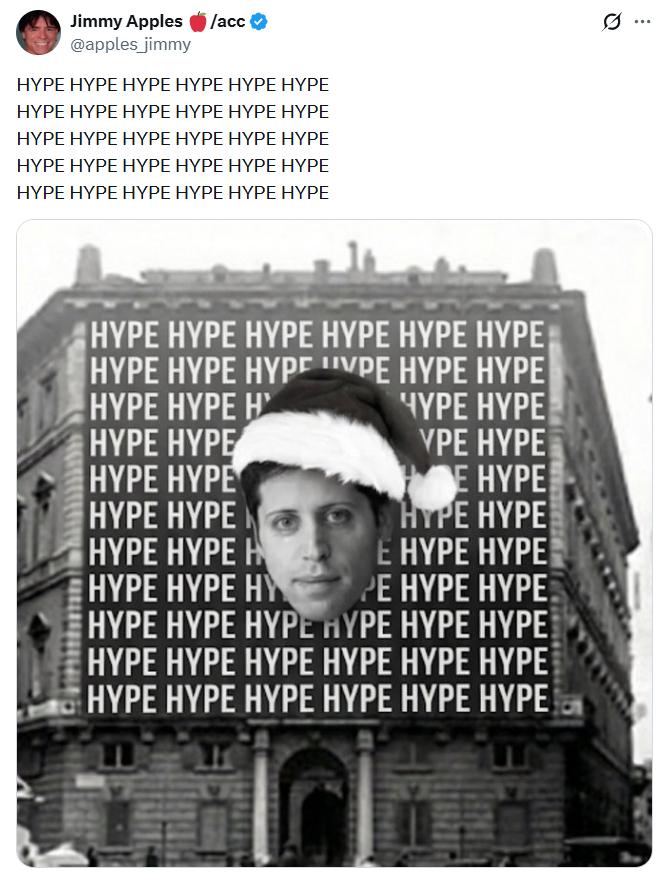Select the last line of HYPE tweet text
Viewport: 668px width, 873px height.
[173, 193]
